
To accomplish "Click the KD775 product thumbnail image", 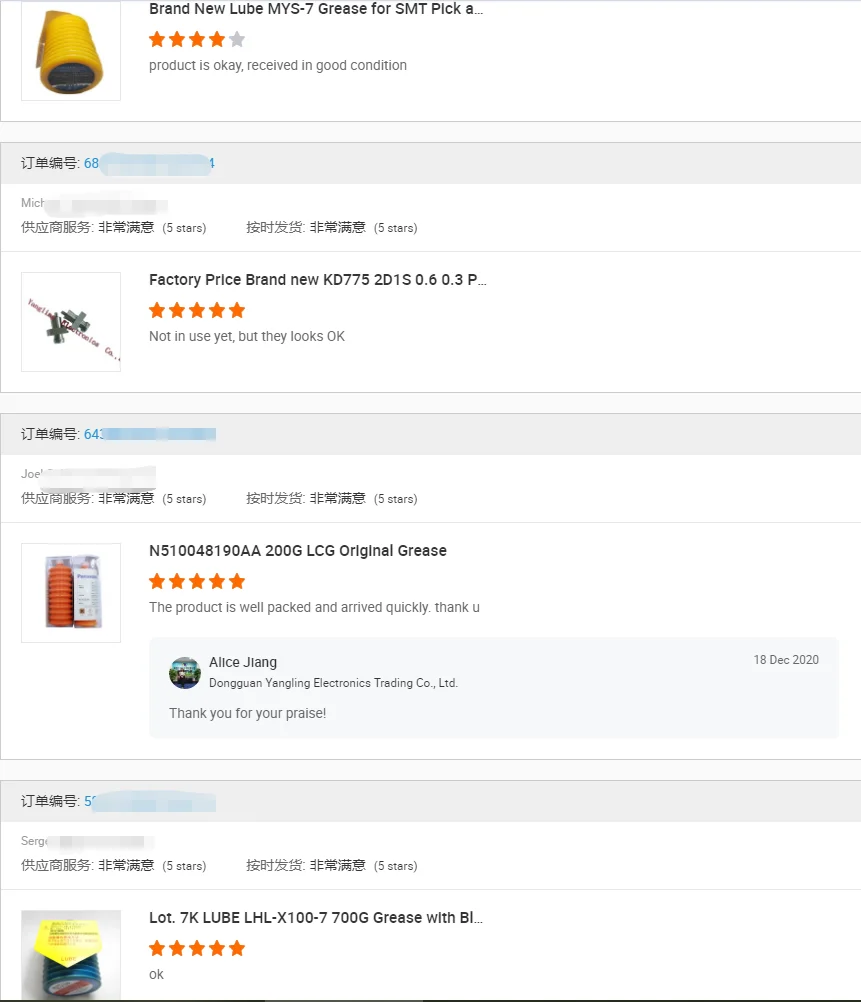I will [71, 322].
